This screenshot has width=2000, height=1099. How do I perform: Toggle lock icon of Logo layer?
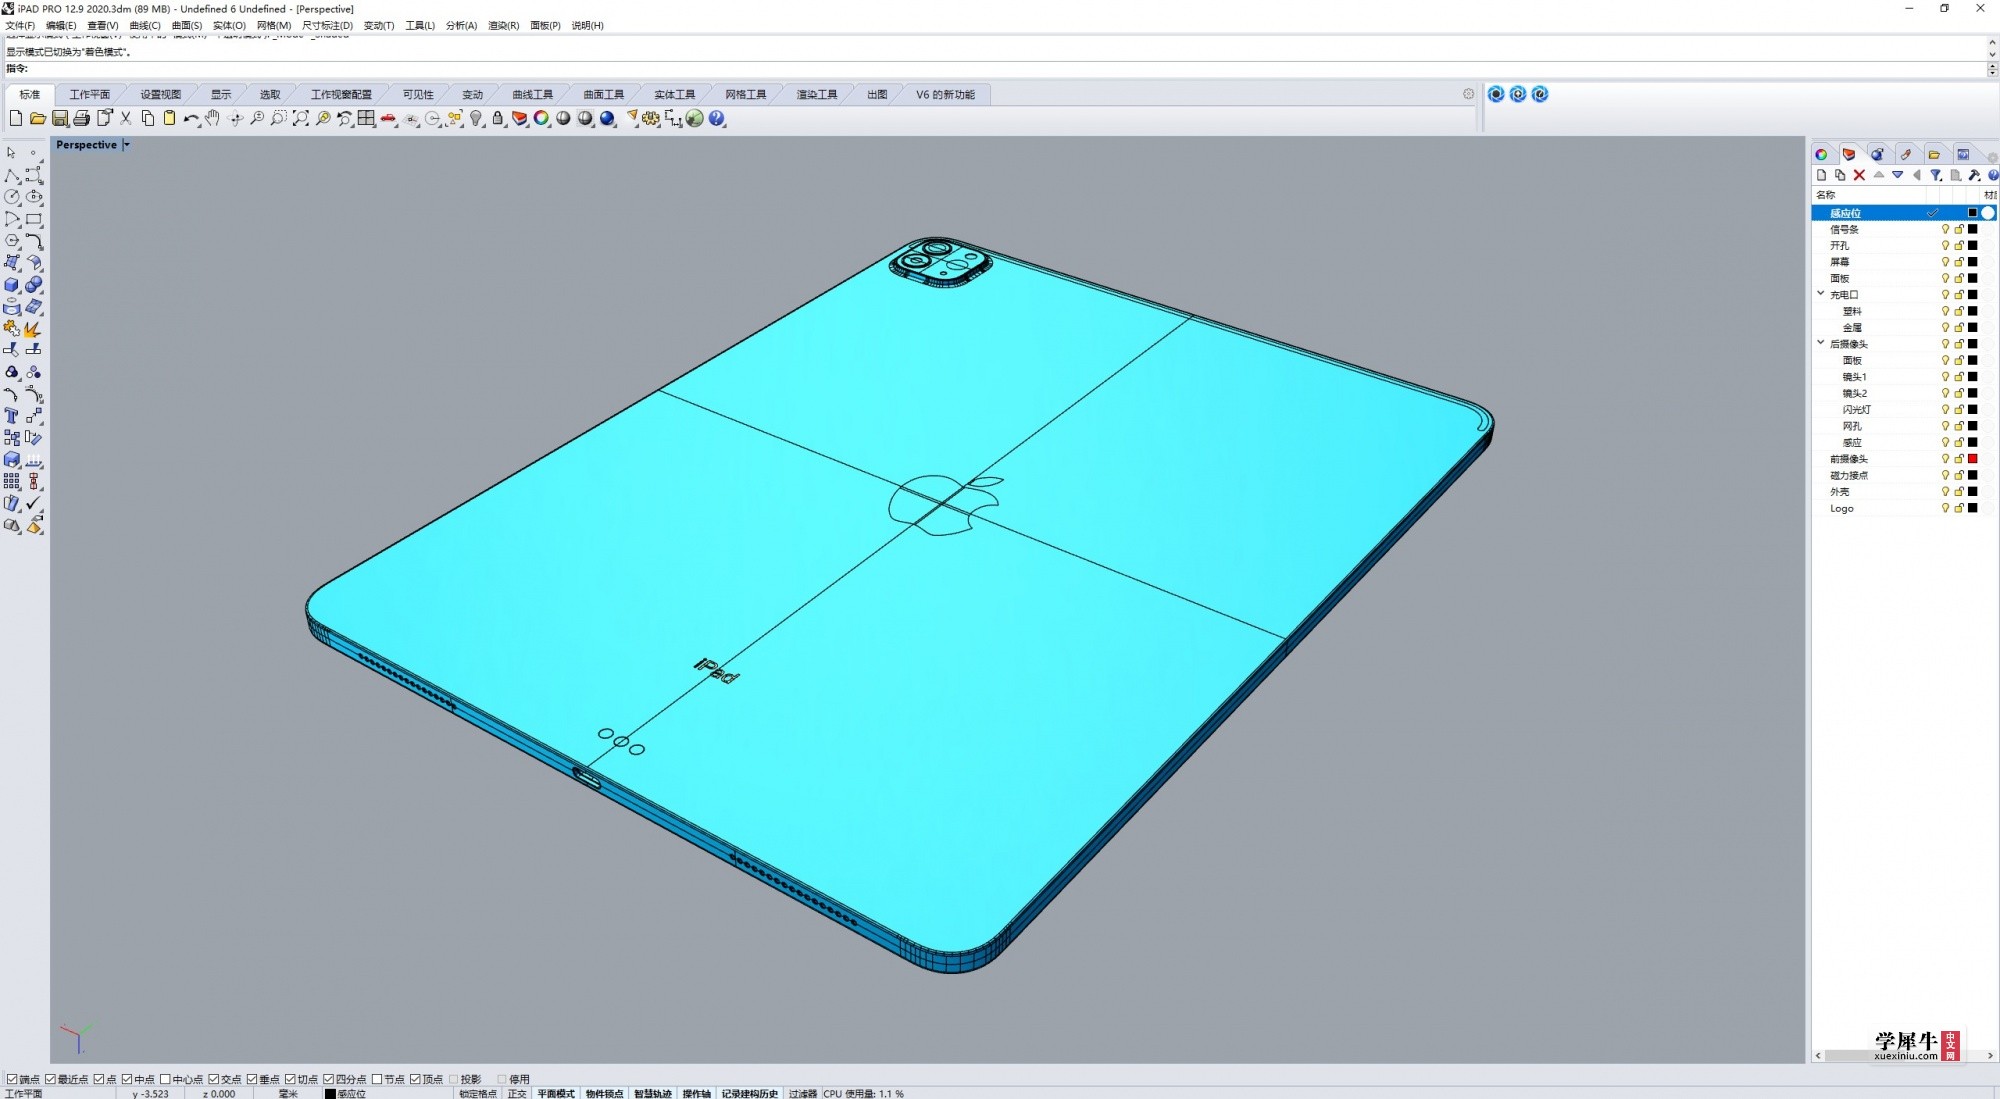[x=1959, y=508]
